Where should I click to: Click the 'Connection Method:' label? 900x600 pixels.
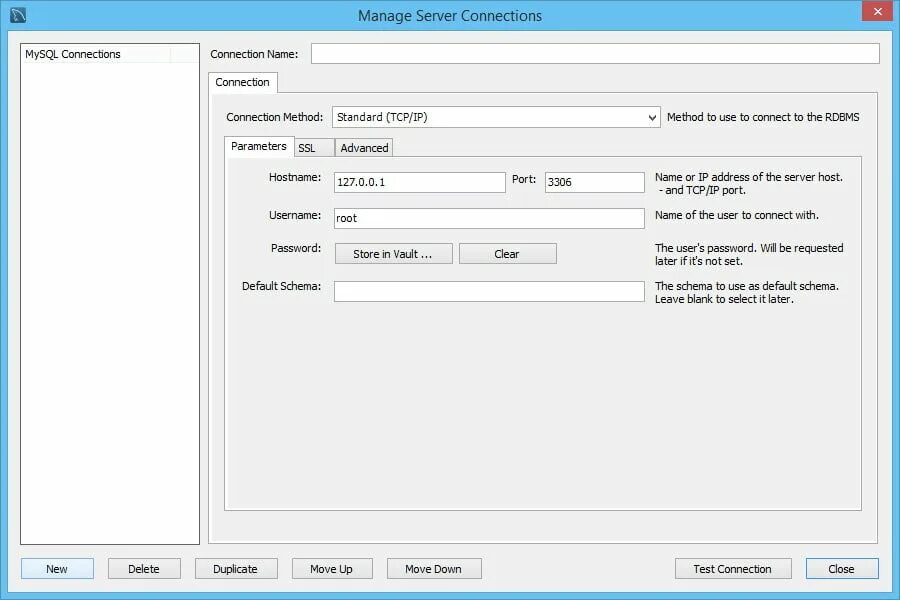coord(274,117)
